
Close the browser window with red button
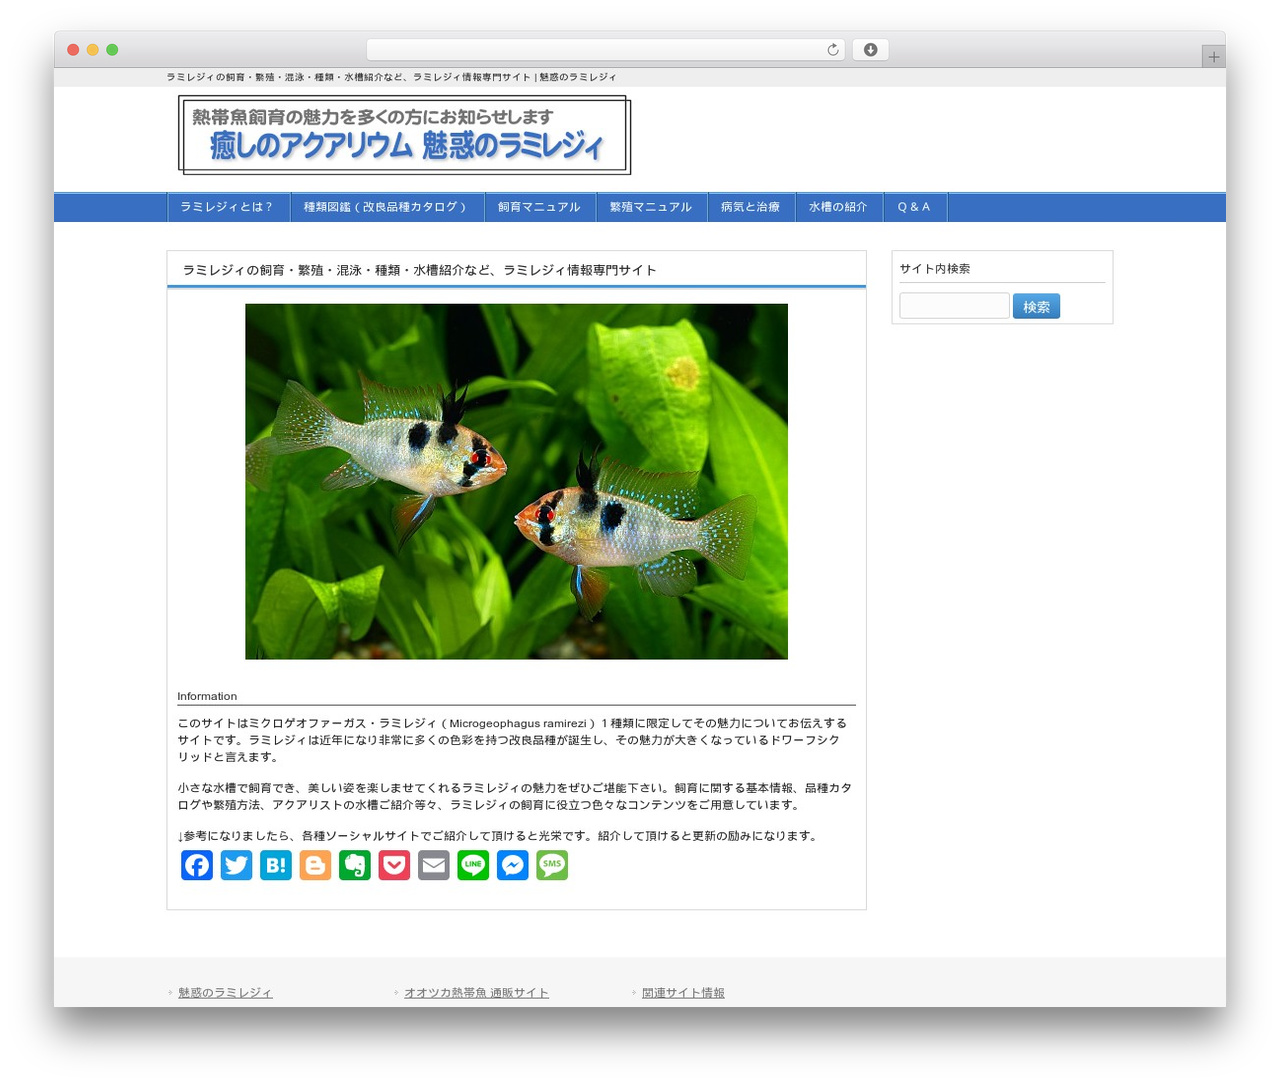73,50
